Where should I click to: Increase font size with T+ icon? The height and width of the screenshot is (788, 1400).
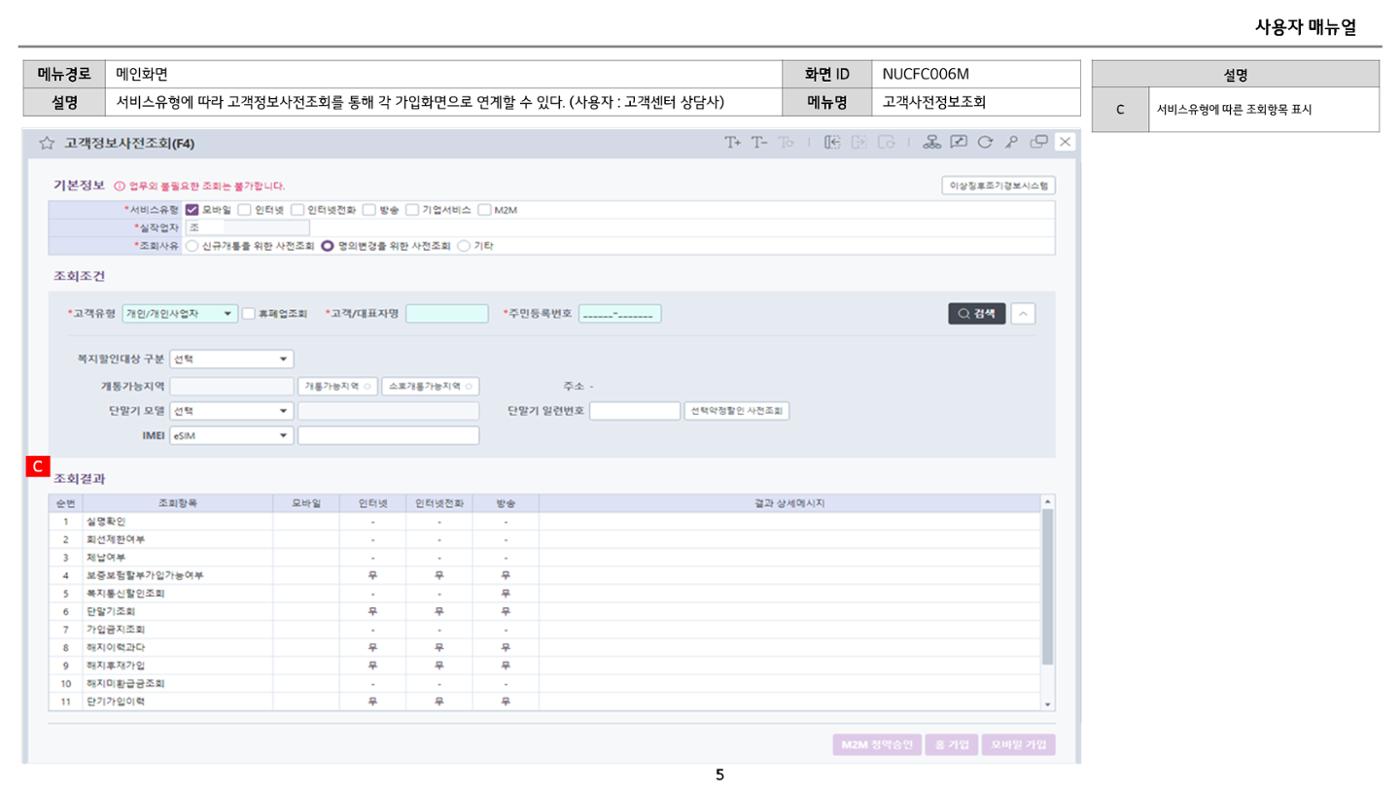(733, 143)
